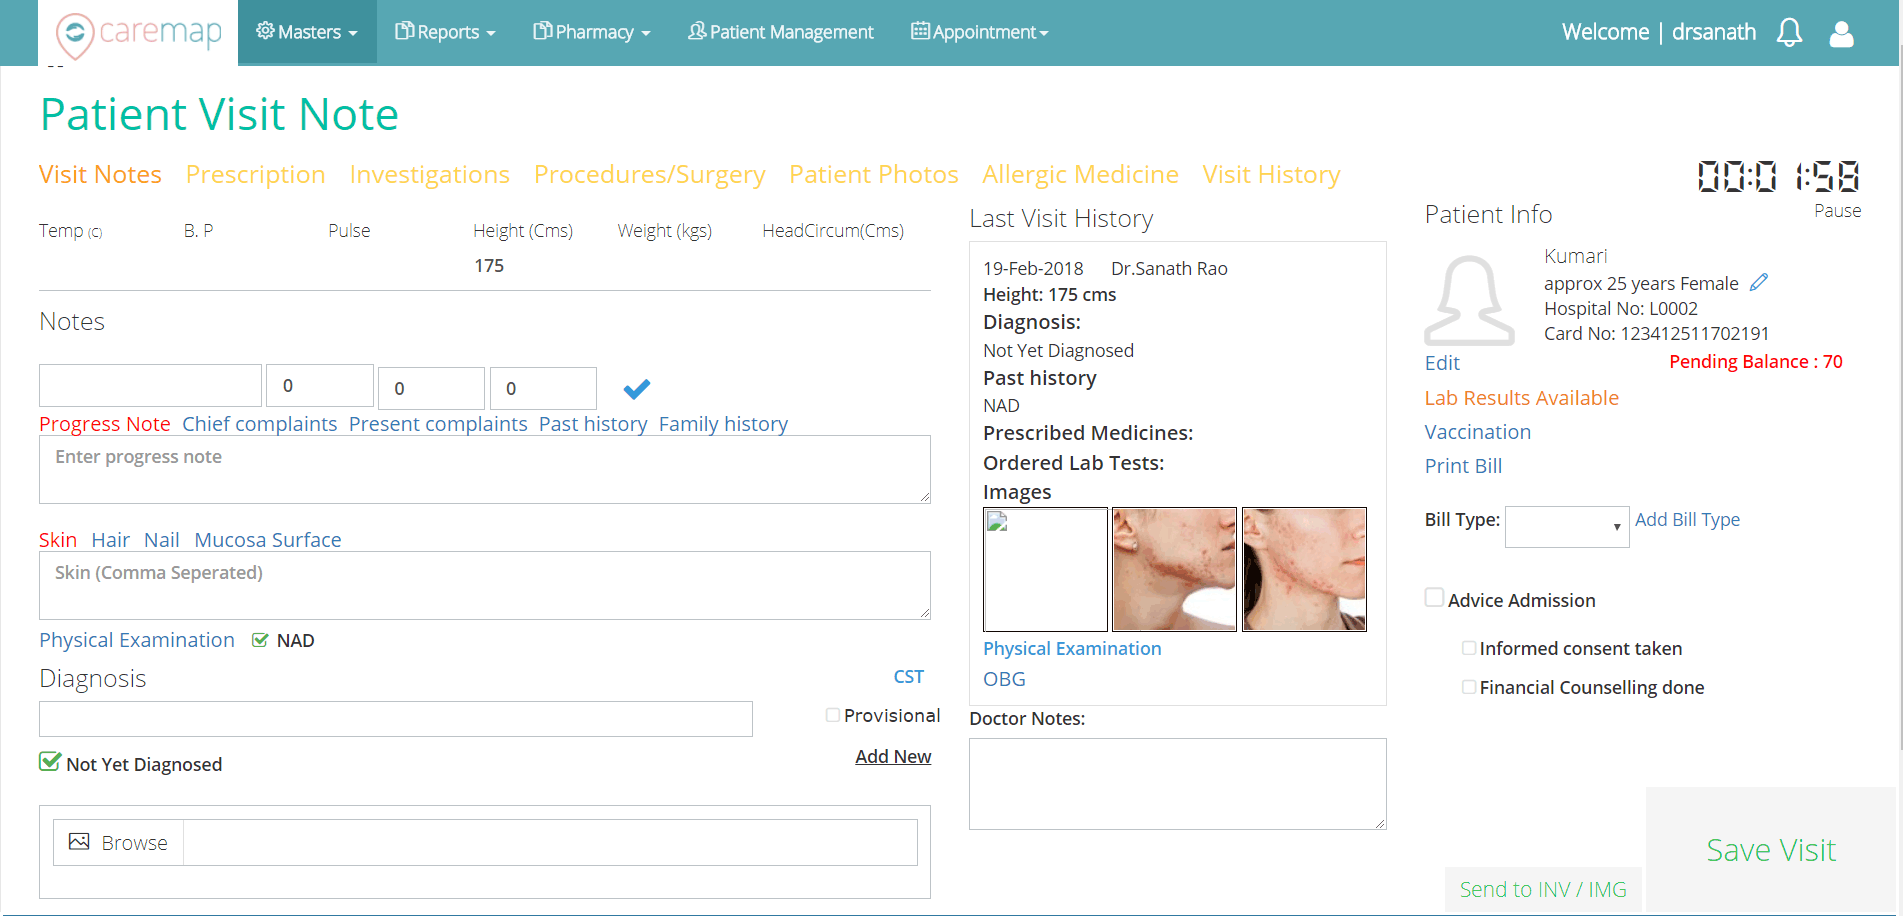
Task: Switch to the Prescription tab
Action: coord(255,174)
